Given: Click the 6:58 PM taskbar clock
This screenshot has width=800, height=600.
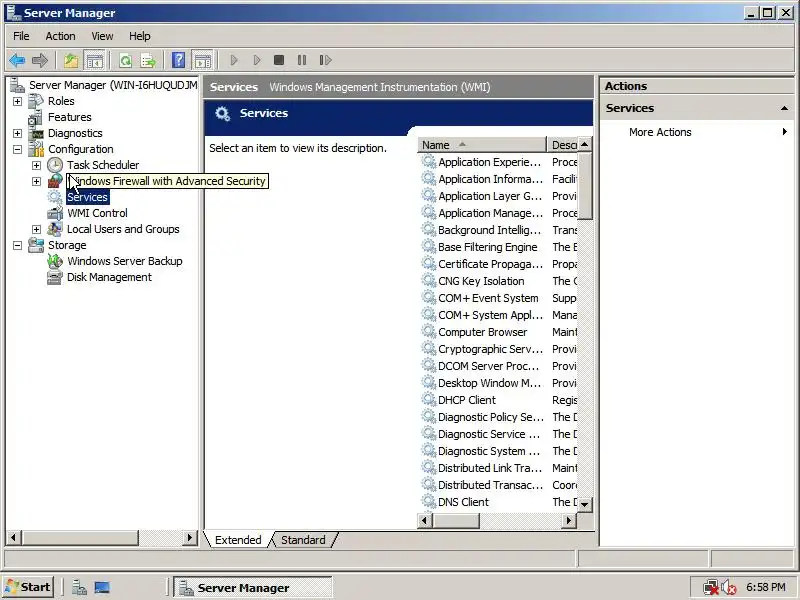Looking at the screenshot, I should [765, 588].
